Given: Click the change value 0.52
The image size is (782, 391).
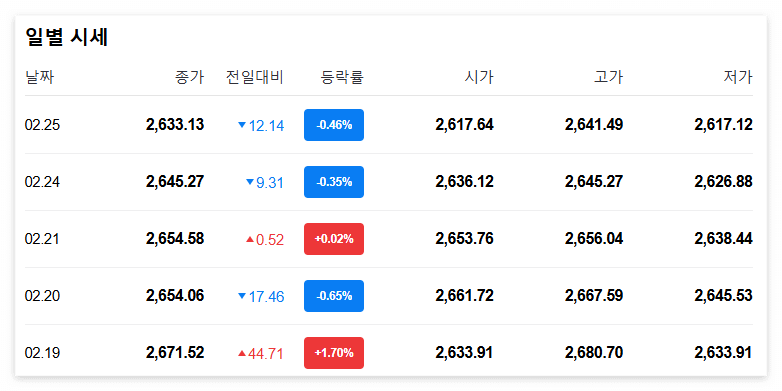Looking at the screenshot, I should tap(270, 240).
